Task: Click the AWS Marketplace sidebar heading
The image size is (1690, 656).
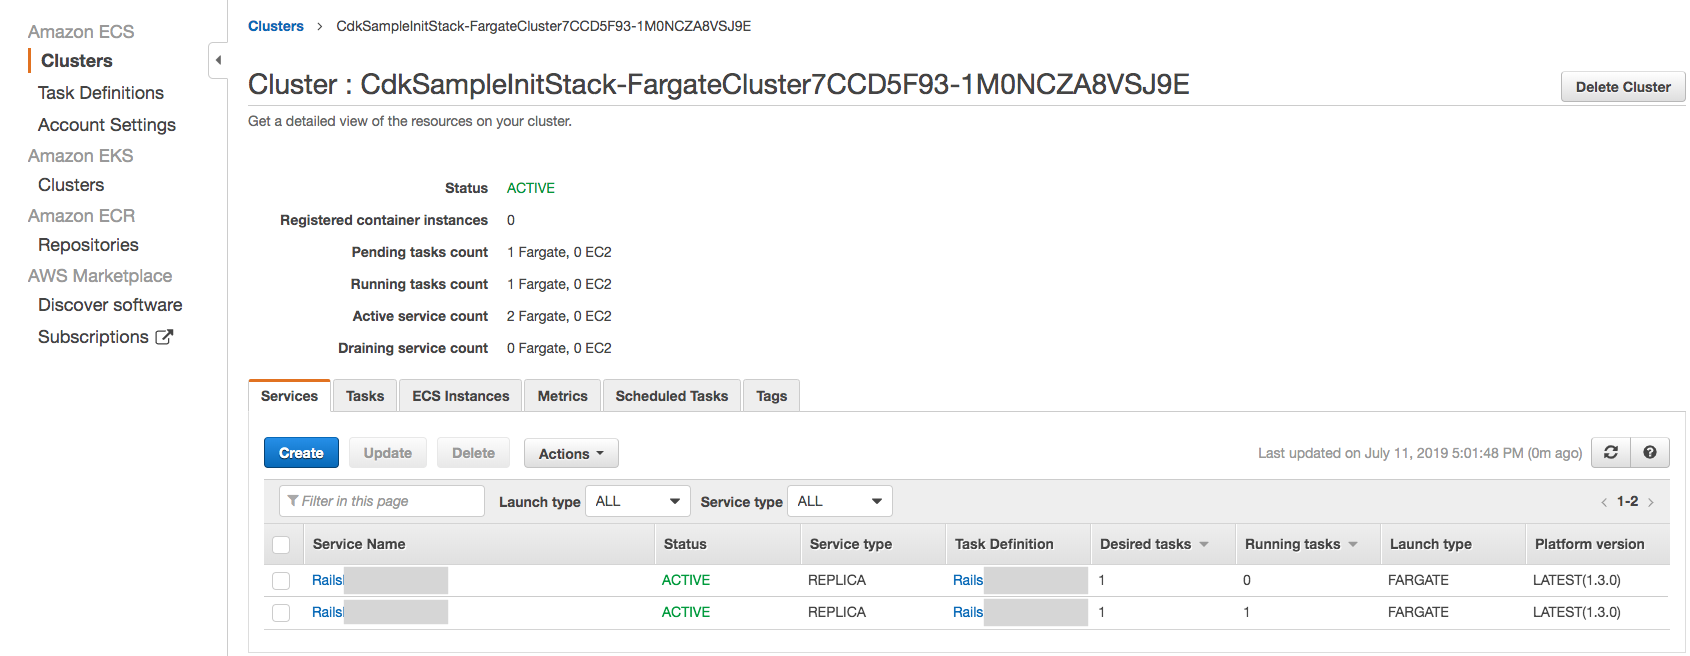Action: click(100, 276)
